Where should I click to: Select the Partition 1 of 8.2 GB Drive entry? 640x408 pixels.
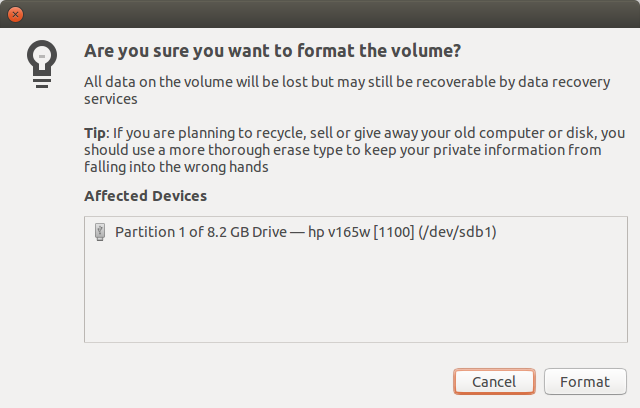pyautogui.click(x=306, y=232)
